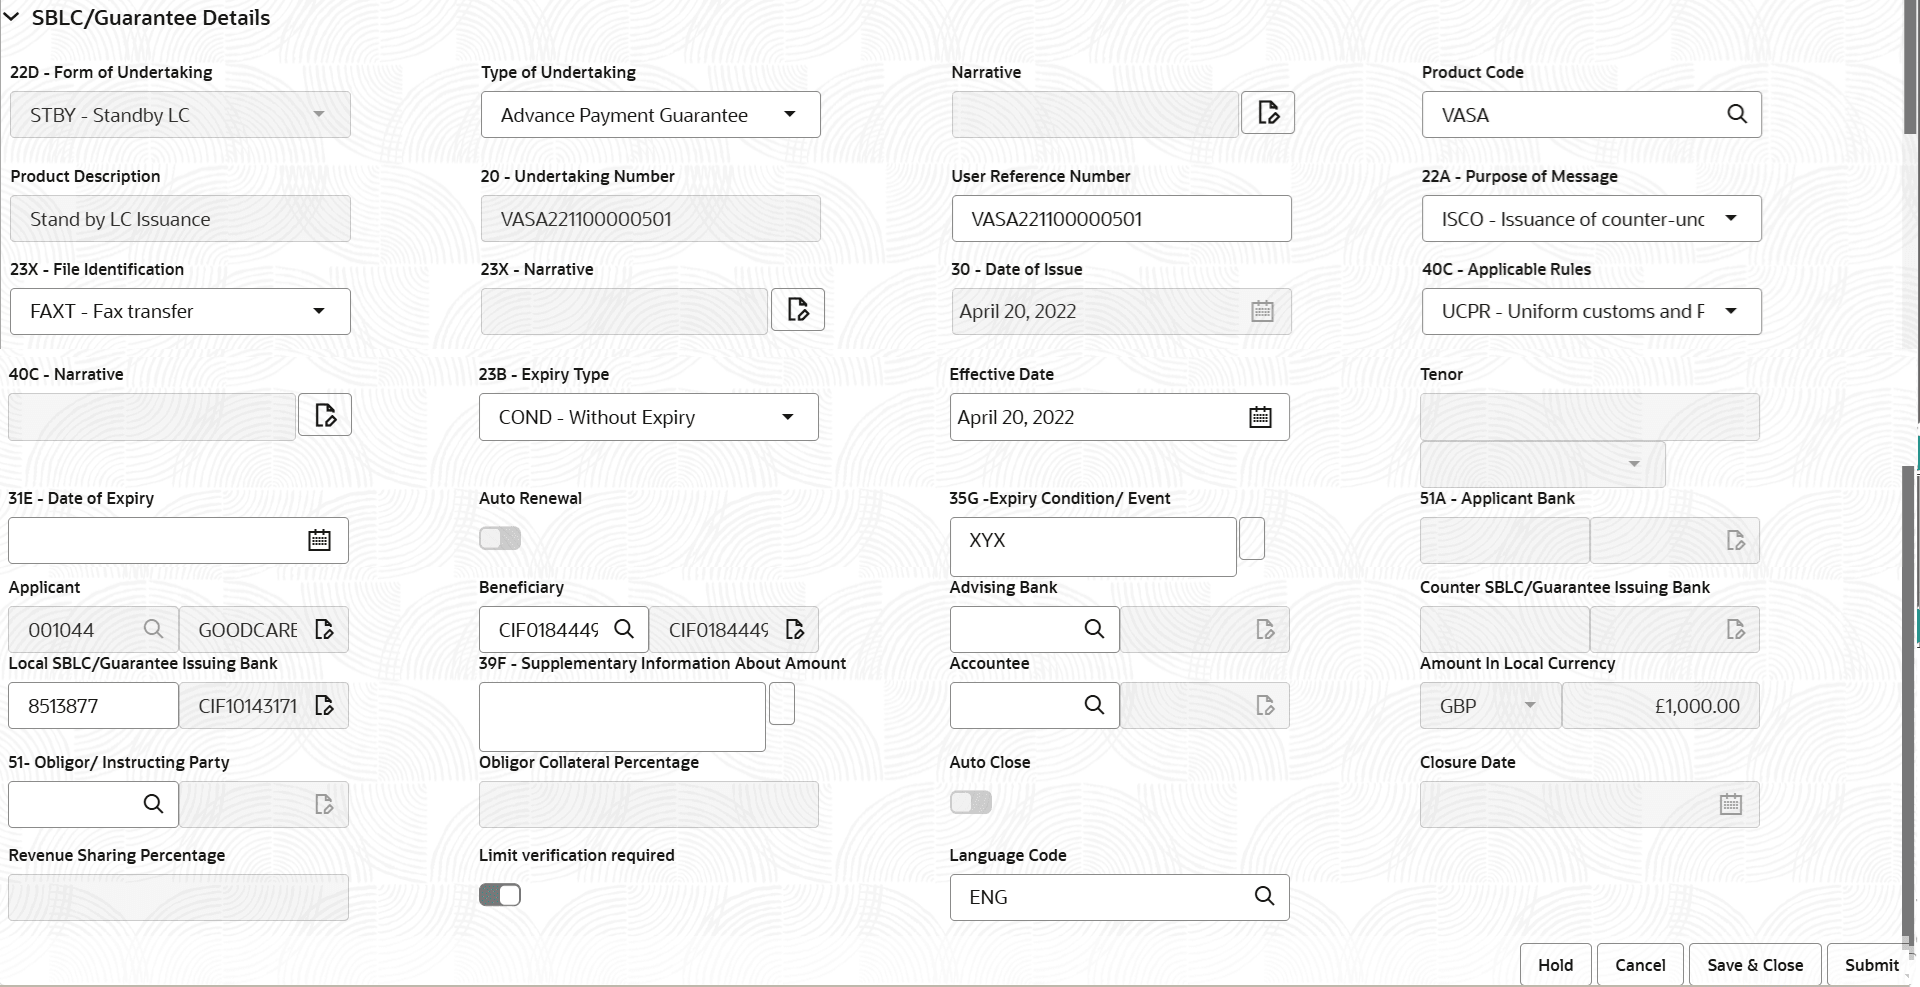The image size is (1920, 987).
Task: Open the Date of Issue calendar picker
Action: pyautogui.click(x=1261, y=311)
